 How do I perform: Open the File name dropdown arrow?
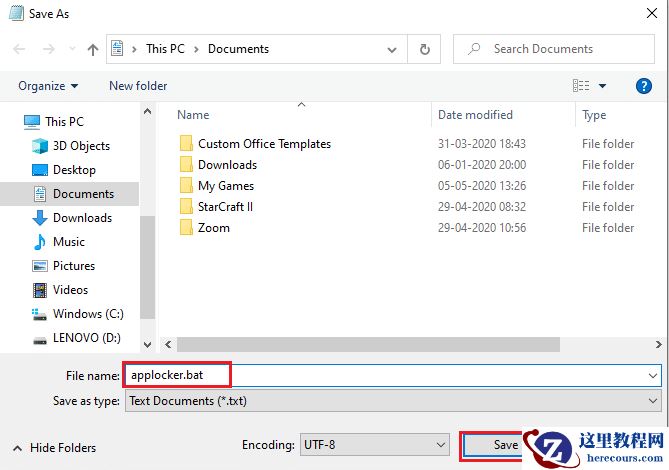point(653,376)
